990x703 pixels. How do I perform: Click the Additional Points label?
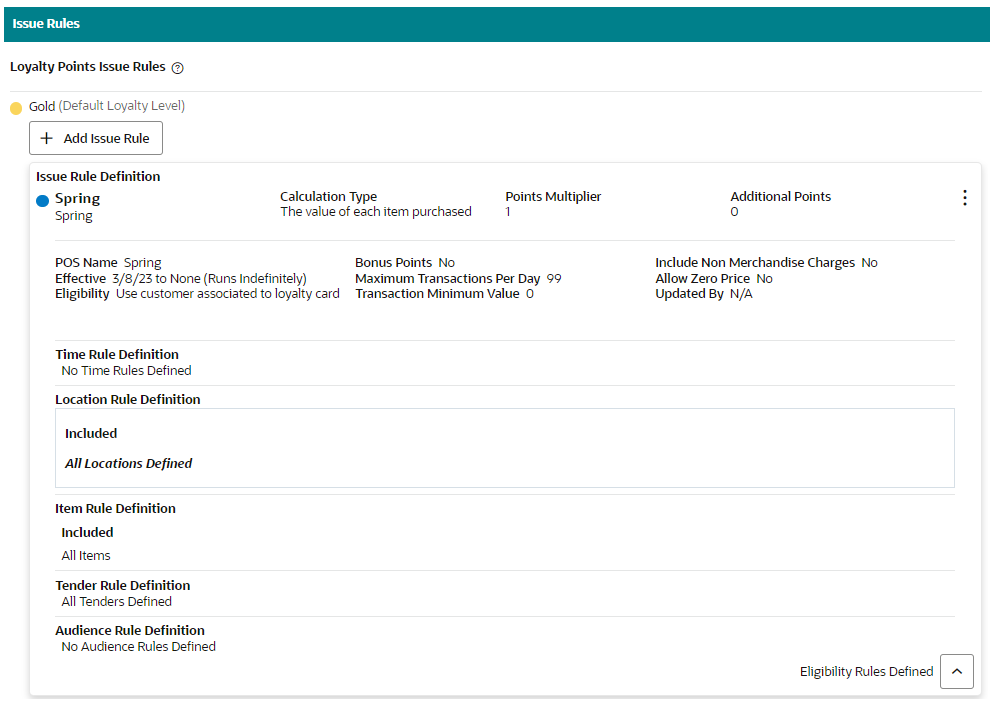(x=780, y=196)
